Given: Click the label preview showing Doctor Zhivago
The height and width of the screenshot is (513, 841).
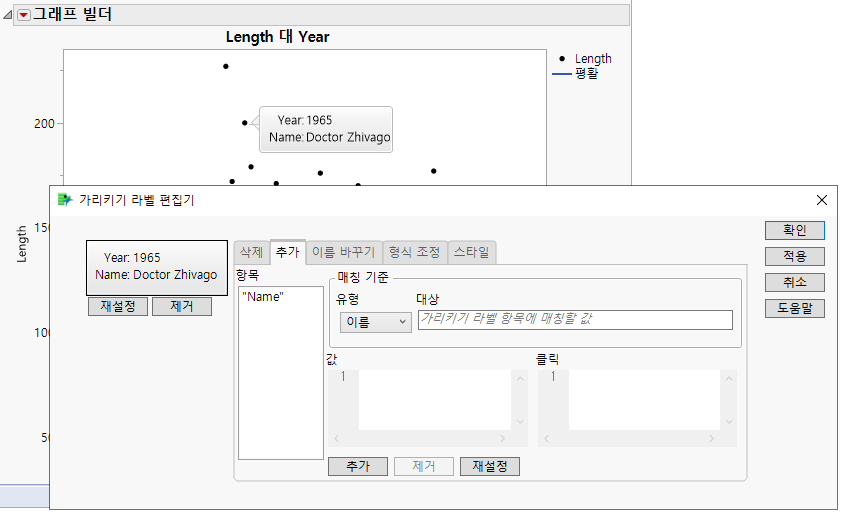Looking at the screenshot, I should click(157, 268).
